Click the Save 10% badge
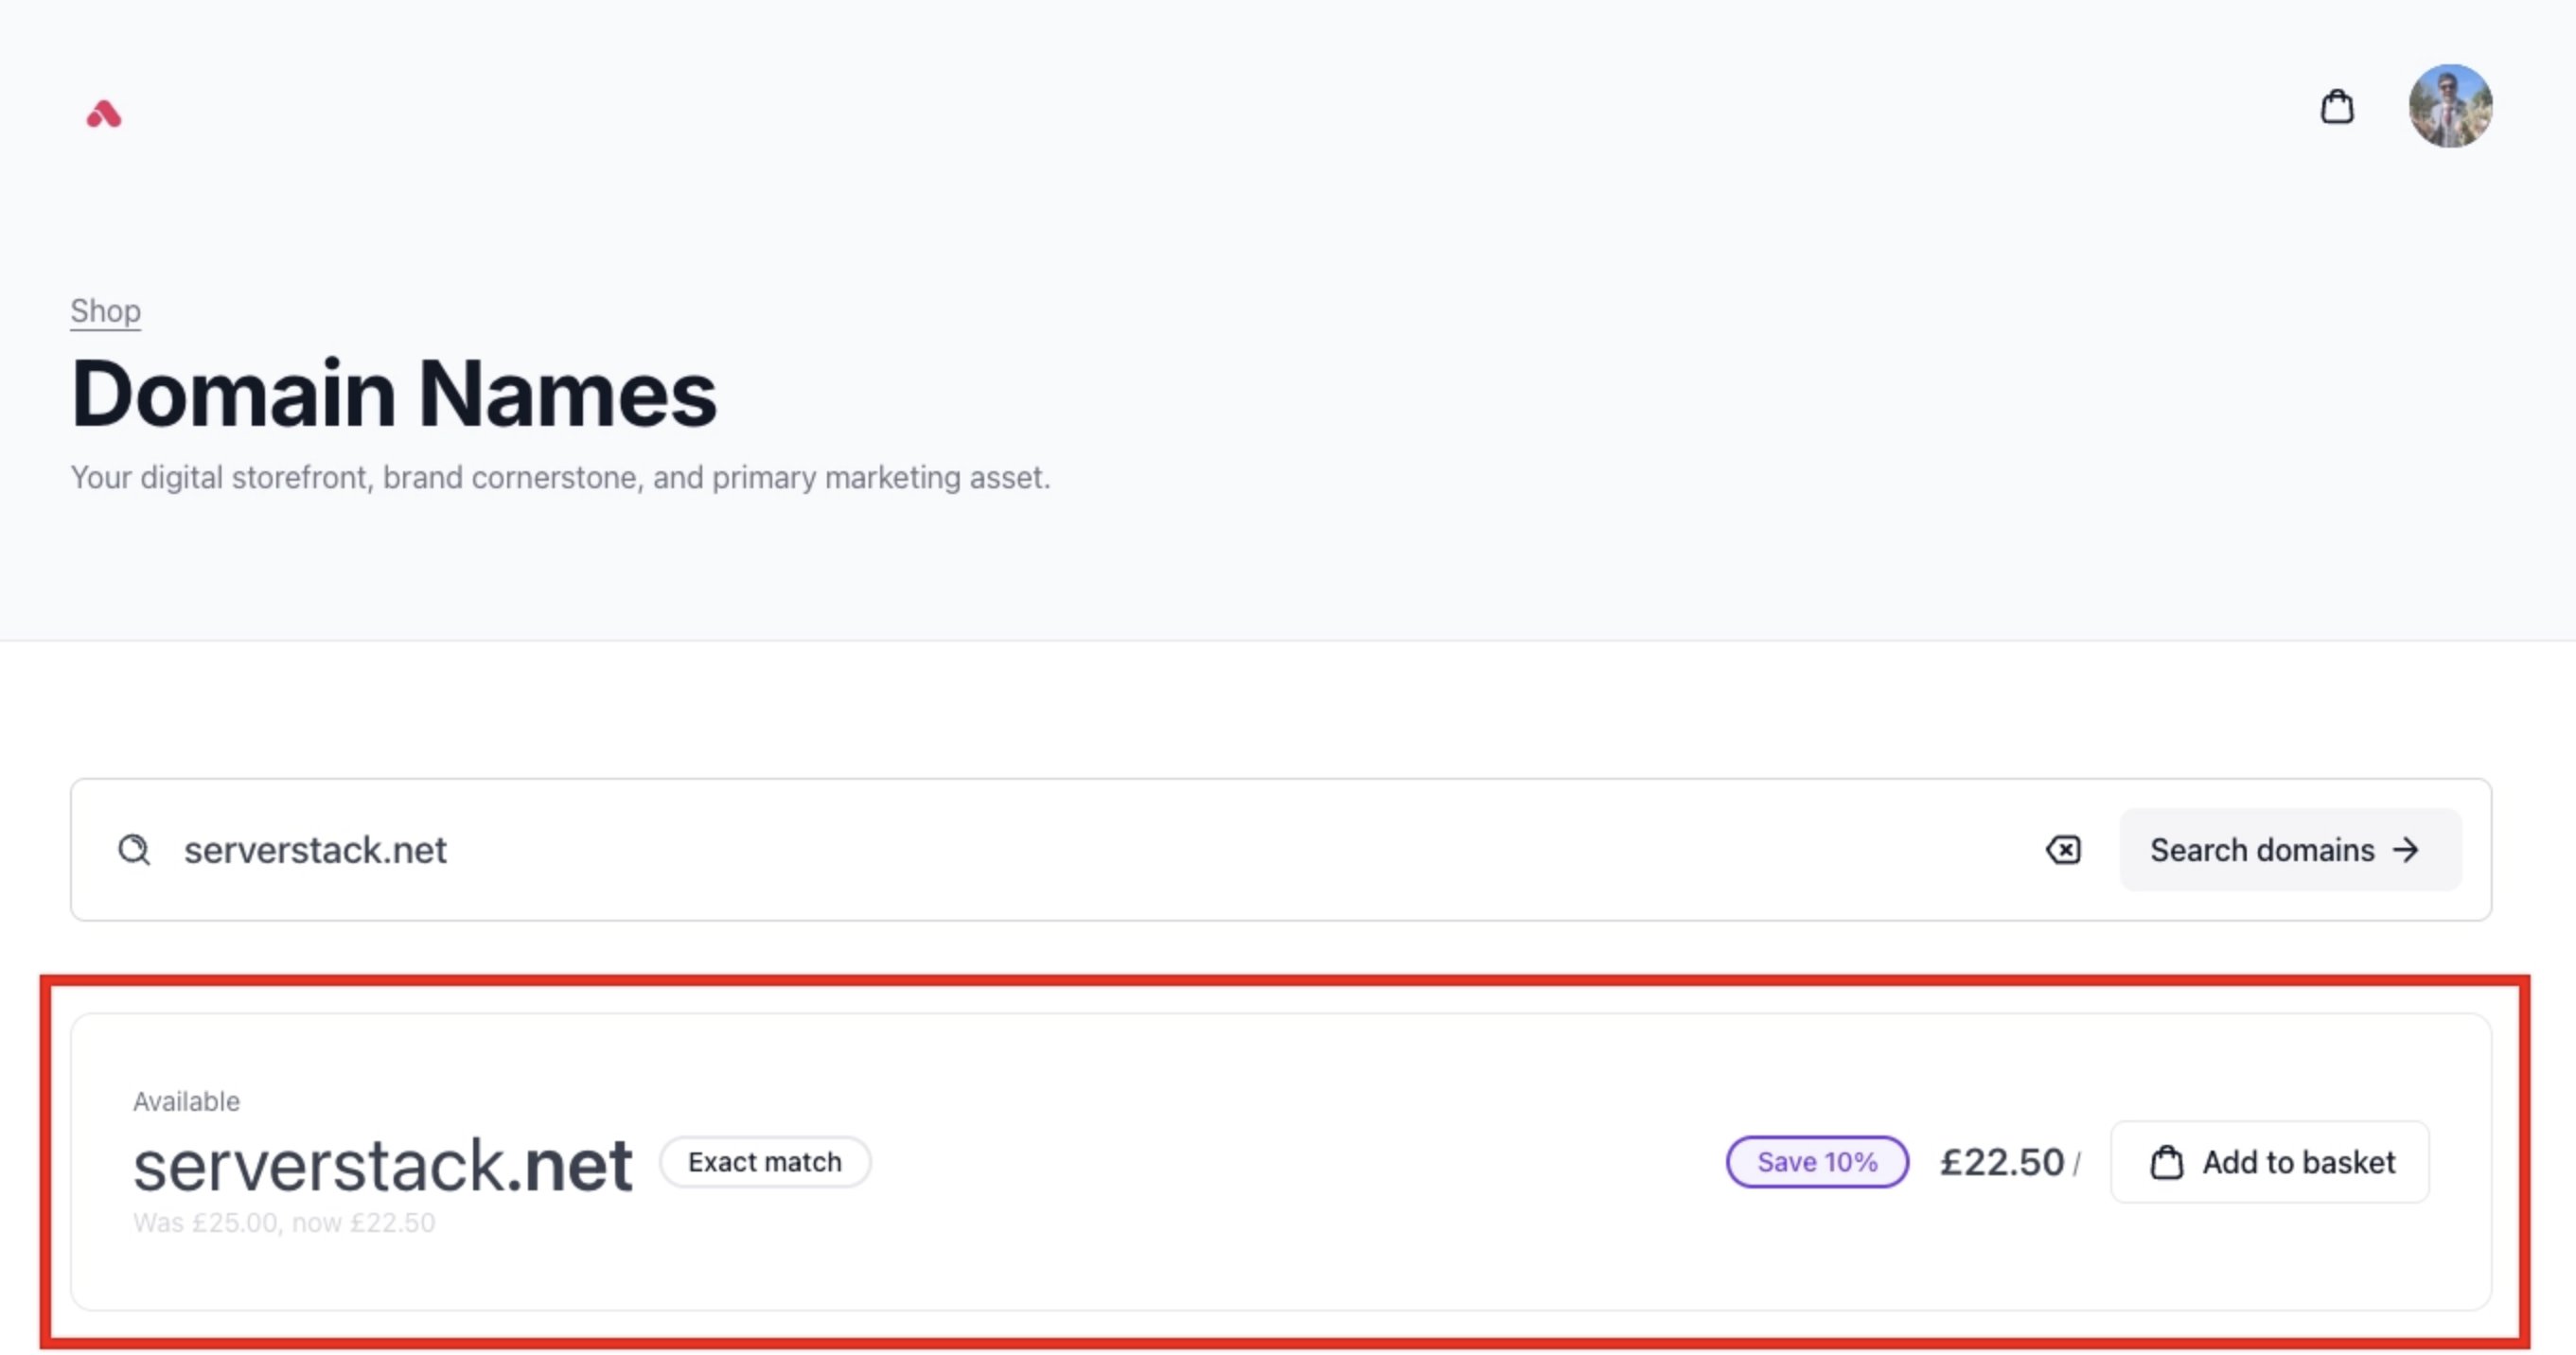The width and height of the screenshot is (2576, 1355). (1816, 1162)
